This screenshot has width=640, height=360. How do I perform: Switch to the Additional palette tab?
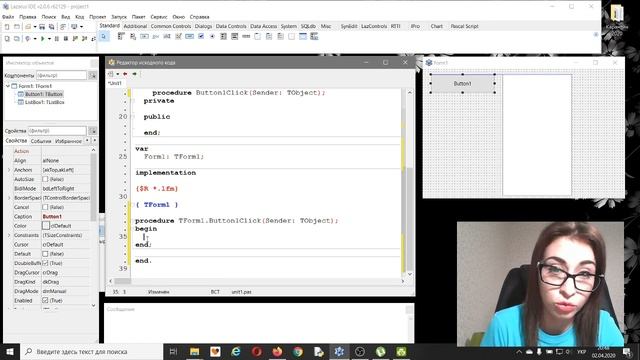(135, 26)
